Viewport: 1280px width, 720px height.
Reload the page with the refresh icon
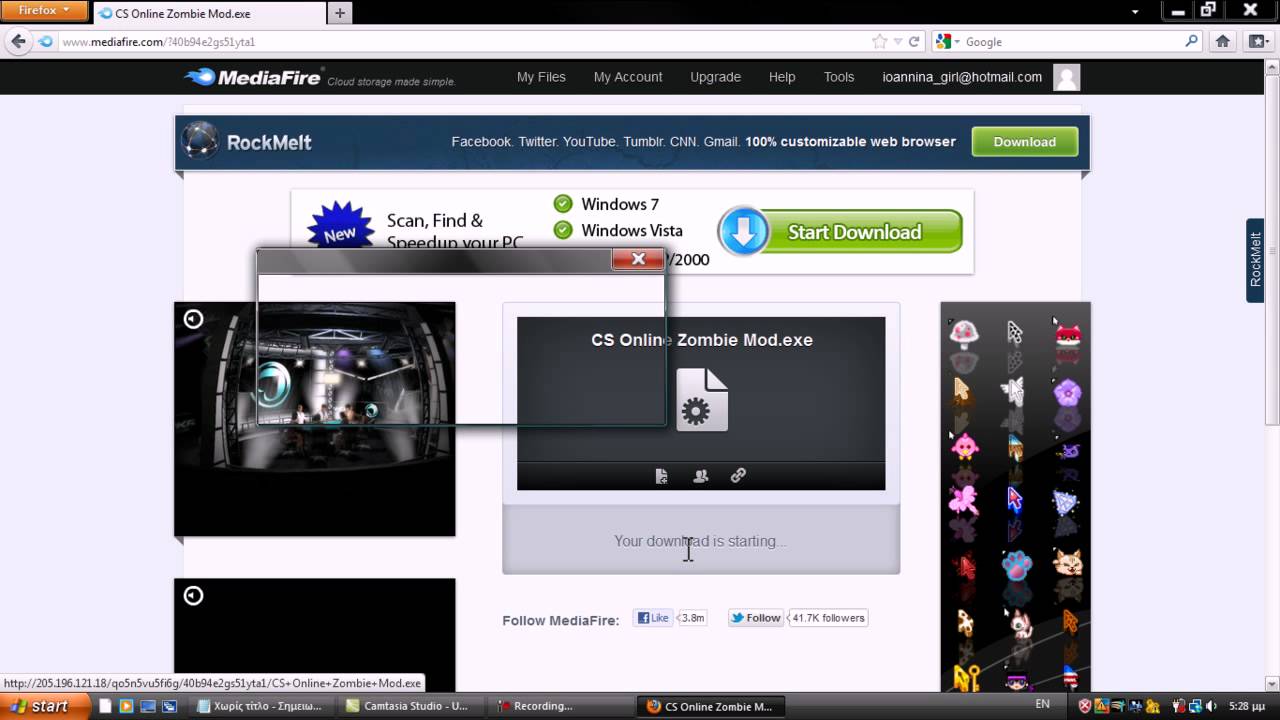(x=914, y=41)
